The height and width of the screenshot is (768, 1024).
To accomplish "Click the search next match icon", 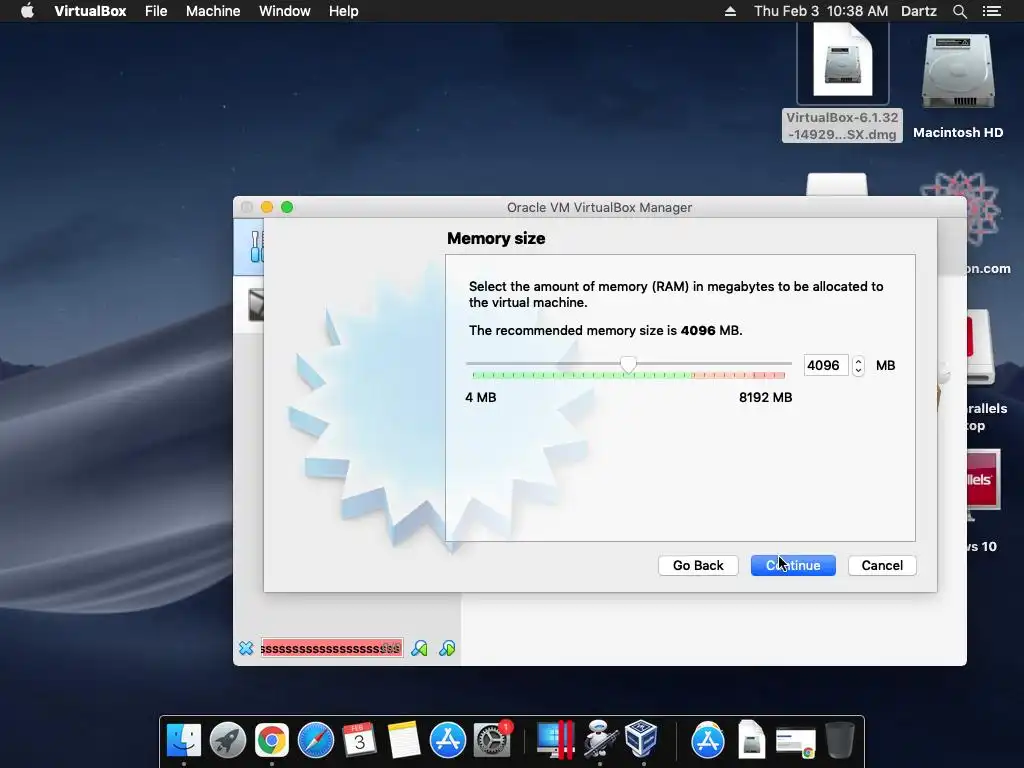I will coord(447,648).
